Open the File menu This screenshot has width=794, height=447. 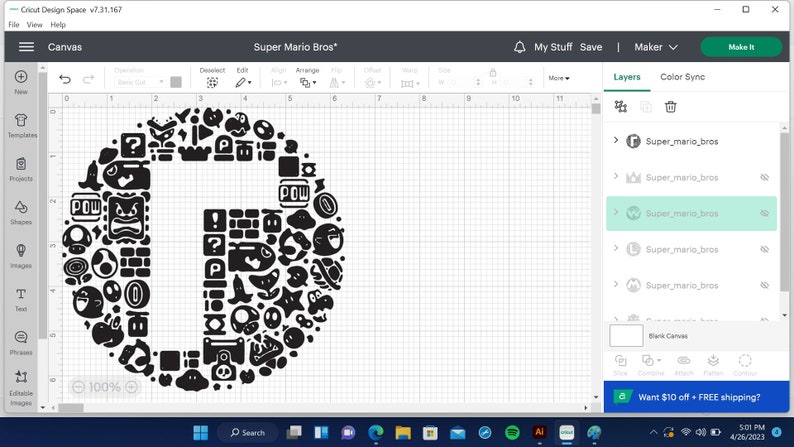[x=14, y=24]
